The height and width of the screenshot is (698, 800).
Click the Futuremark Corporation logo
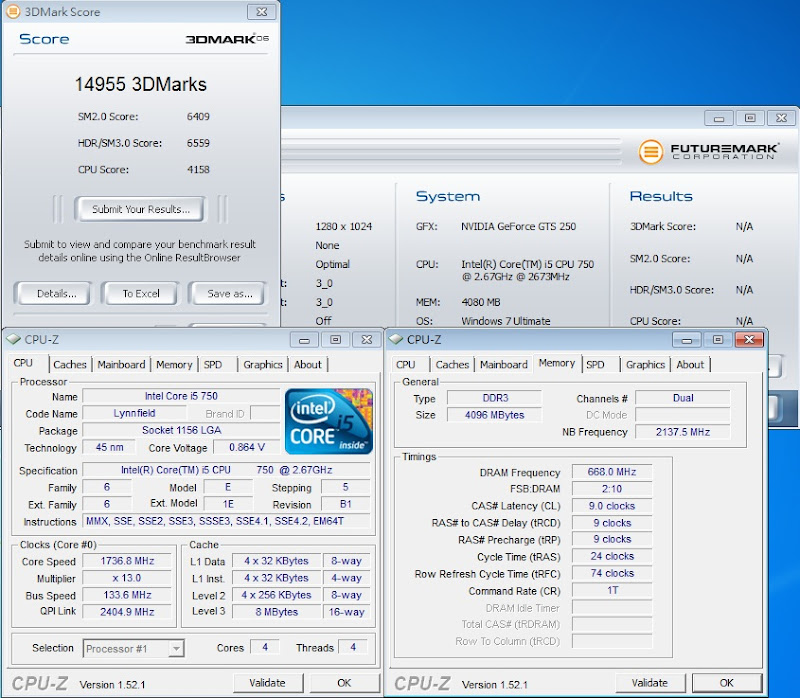[x=709, y=152]
